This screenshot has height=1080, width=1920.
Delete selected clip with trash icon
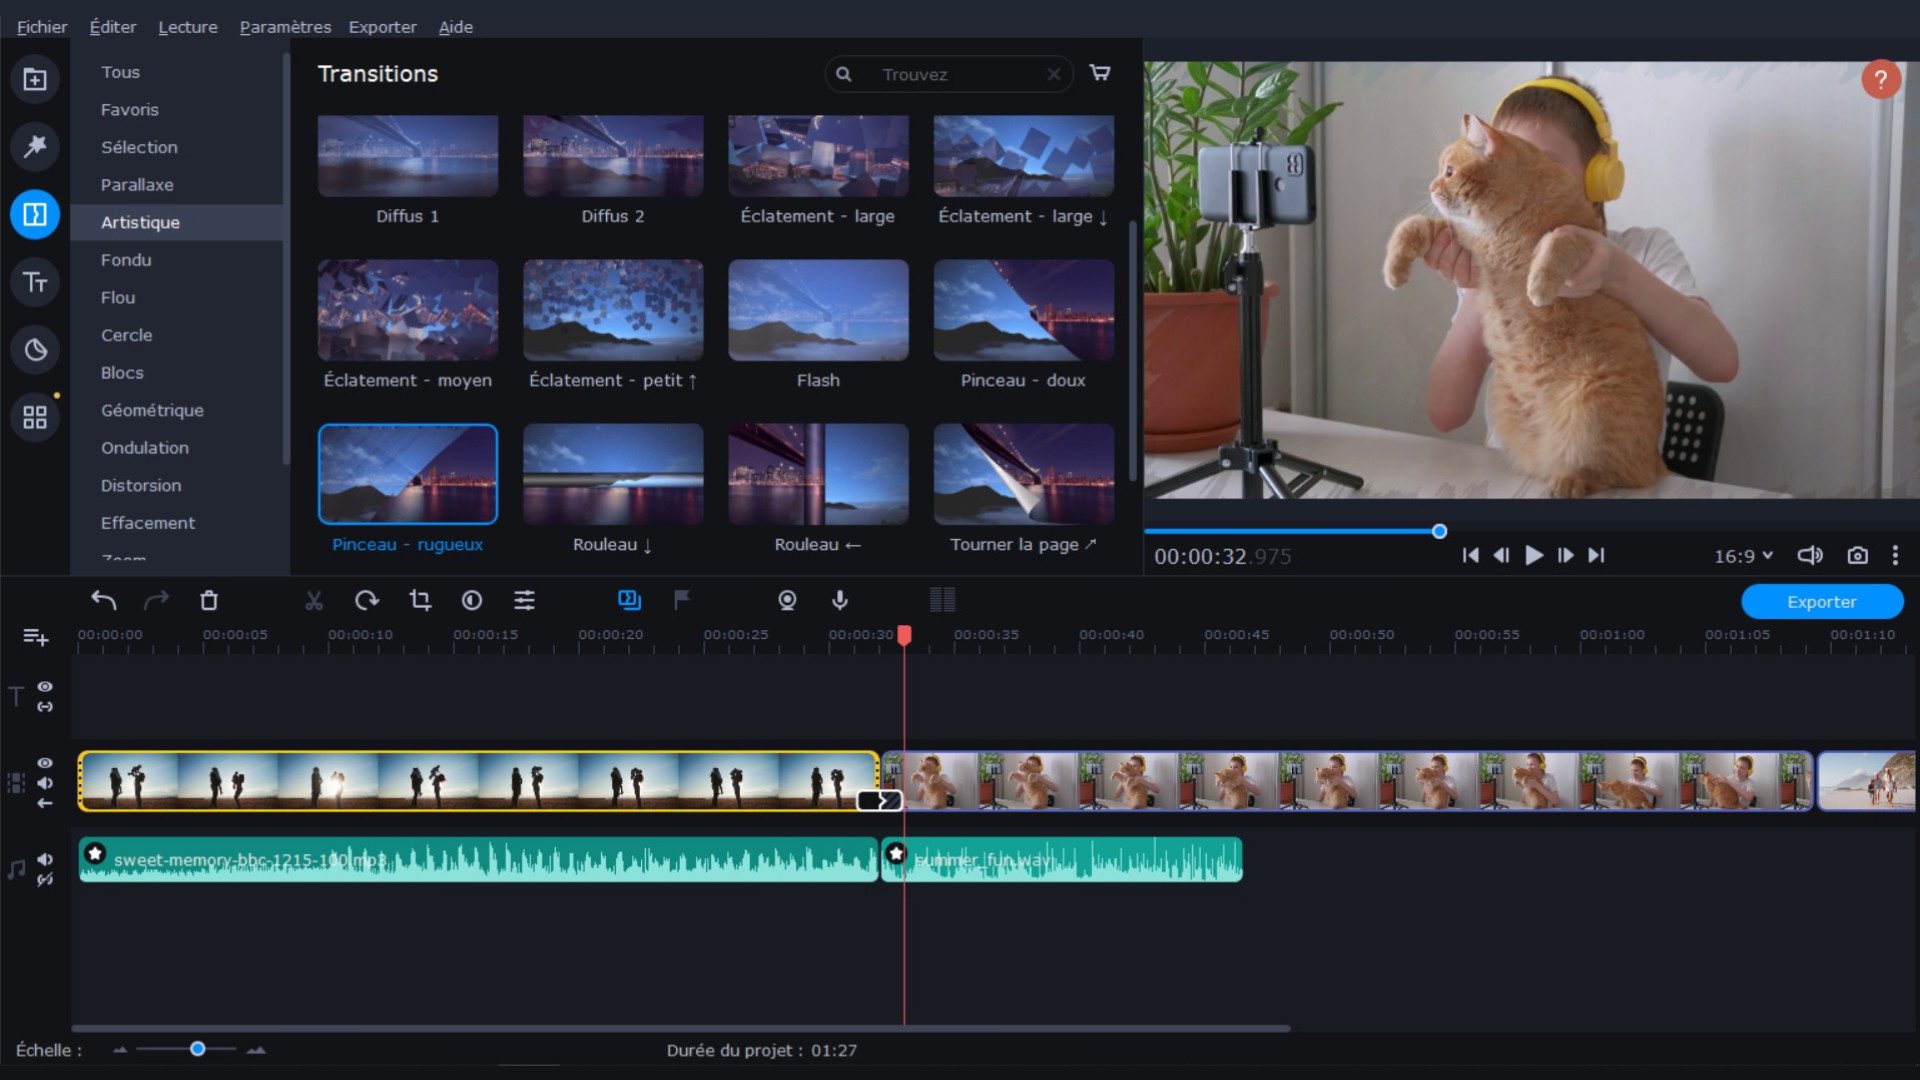point(209,600)
